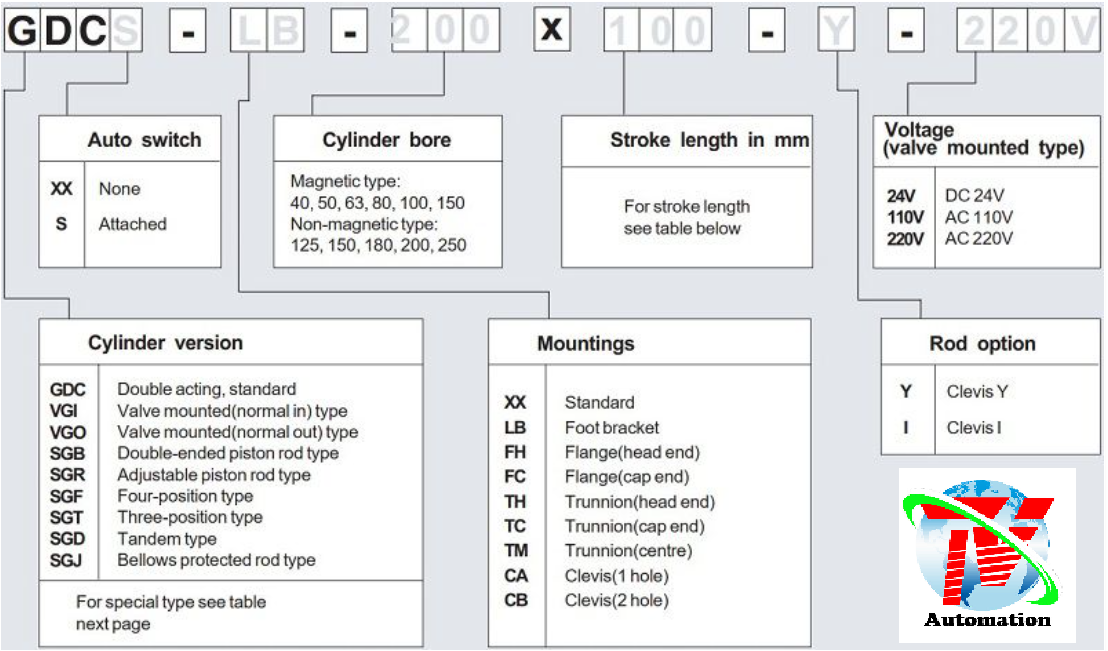This screenshot has height=651, width=1108.
Task: Click the "Mountings" table header
Action: click(x=586, y=344)
